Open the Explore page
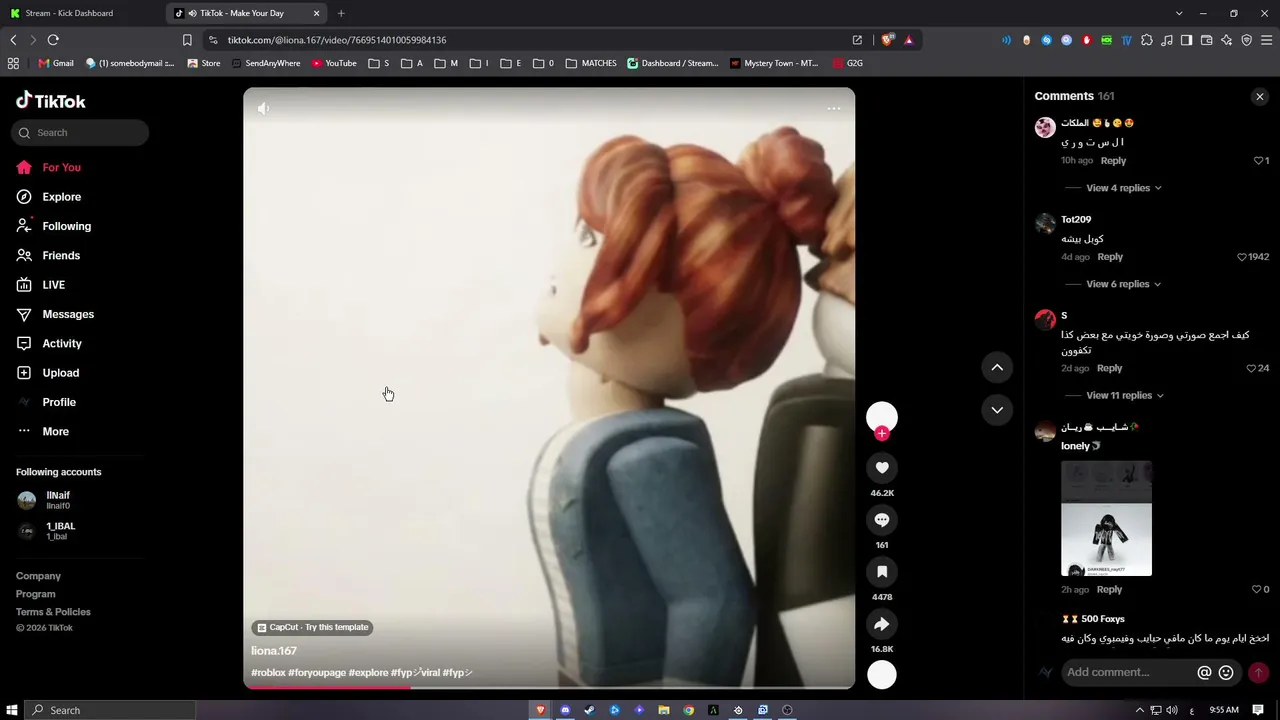The width and height of the screenshot is (1280, 720). point(50,197)
